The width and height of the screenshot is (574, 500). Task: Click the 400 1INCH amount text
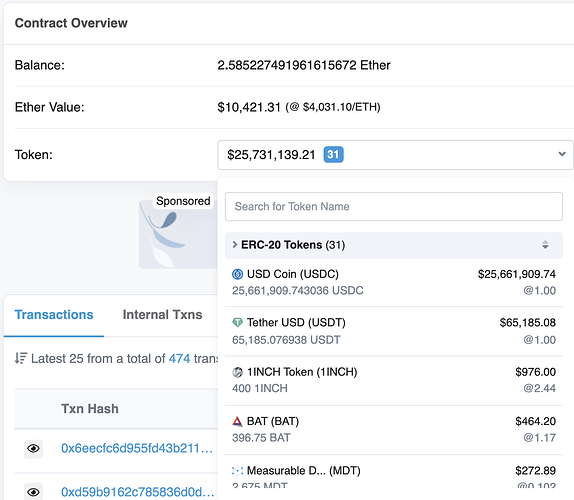click(260, 388)
